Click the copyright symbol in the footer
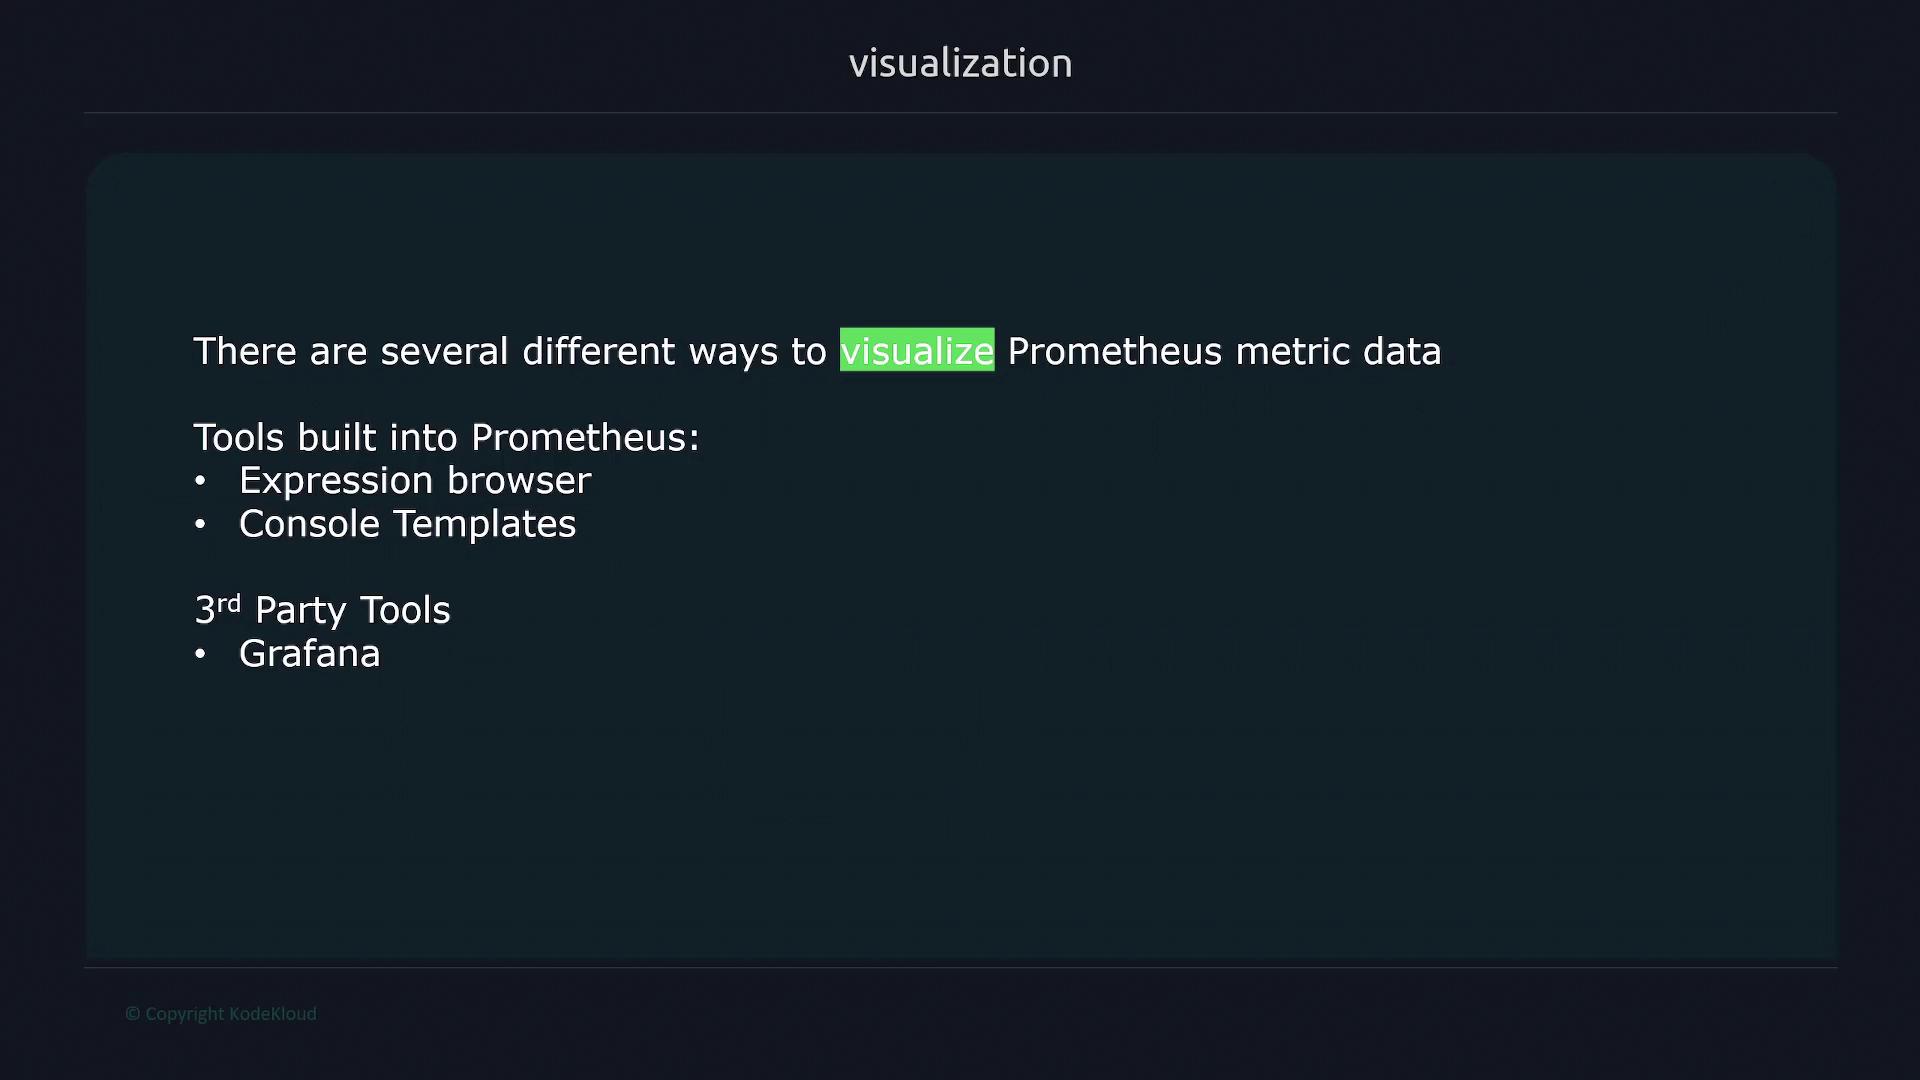This screenshot has height=1080, width=1920. pyautogui.click(x=132, y=1014)
